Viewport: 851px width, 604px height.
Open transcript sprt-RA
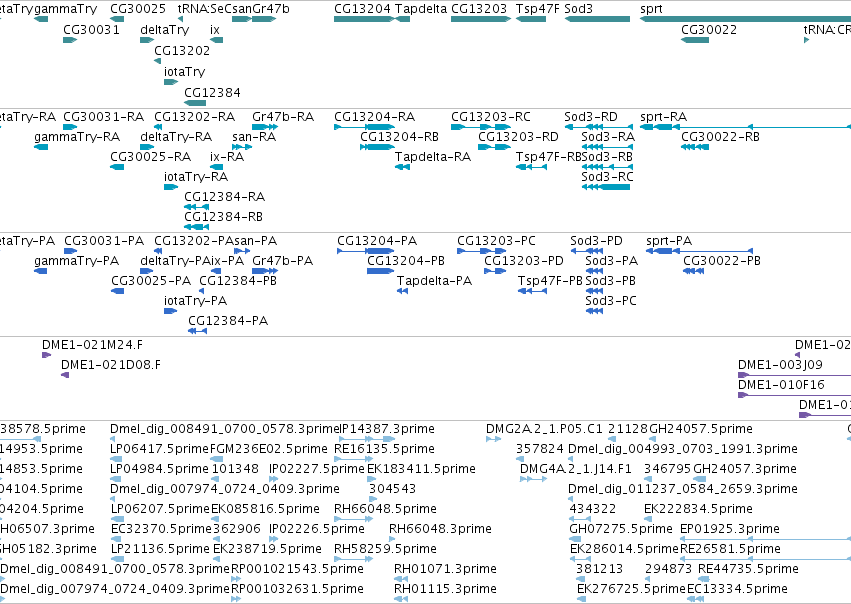tap(663, 117)
